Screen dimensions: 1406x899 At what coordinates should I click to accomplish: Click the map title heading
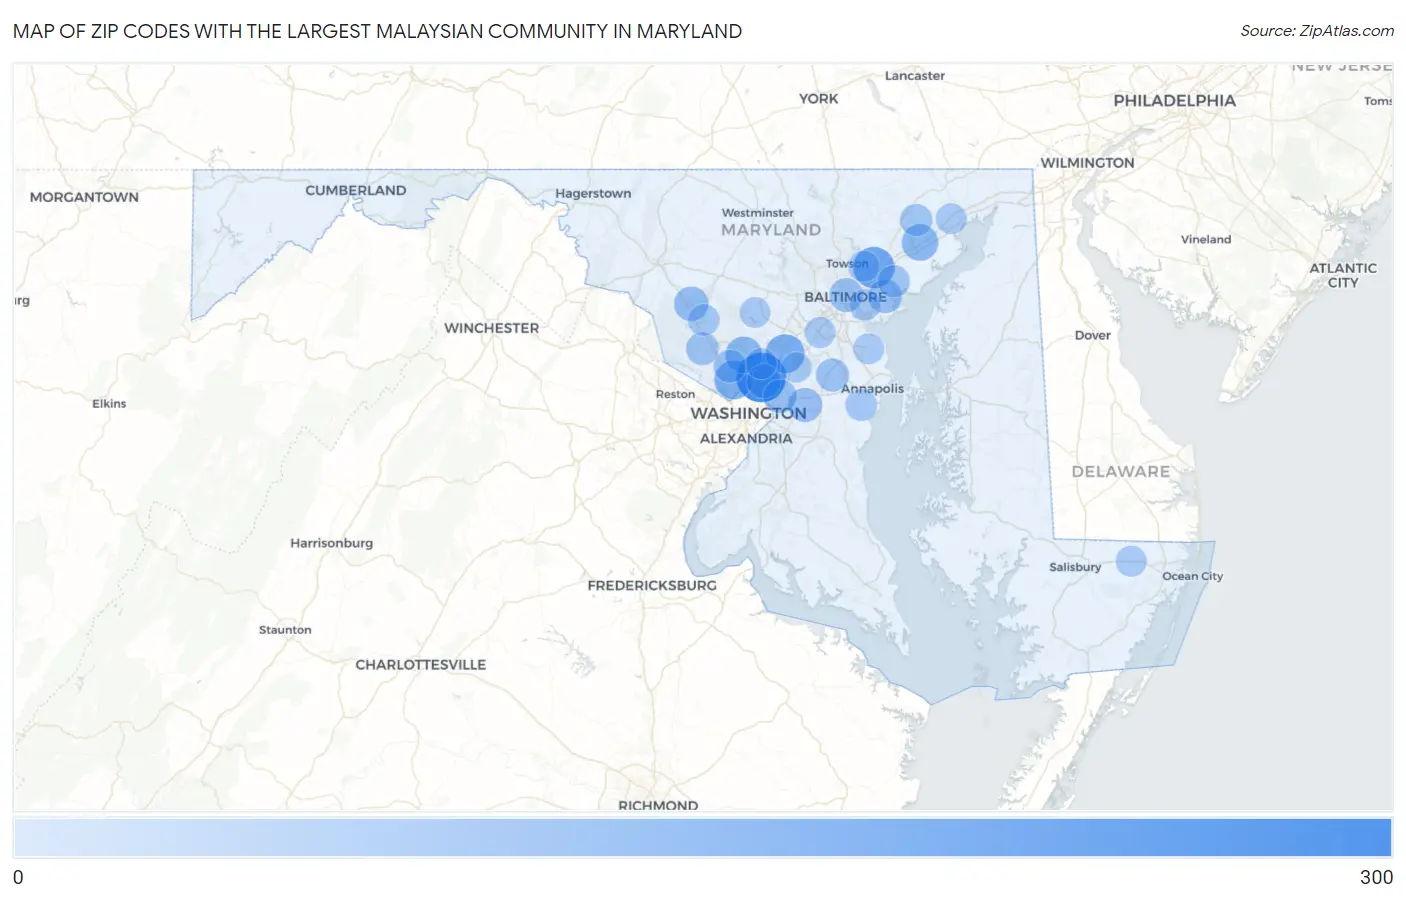377,31
